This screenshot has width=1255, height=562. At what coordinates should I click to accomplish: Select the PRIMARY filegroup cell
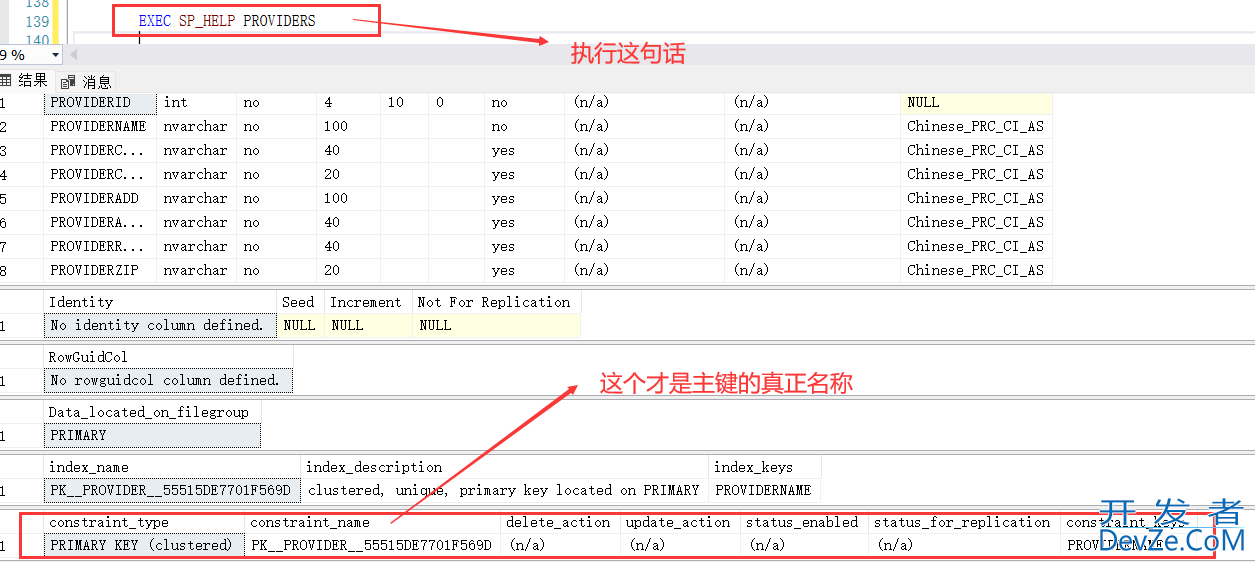tap(152, 435)
